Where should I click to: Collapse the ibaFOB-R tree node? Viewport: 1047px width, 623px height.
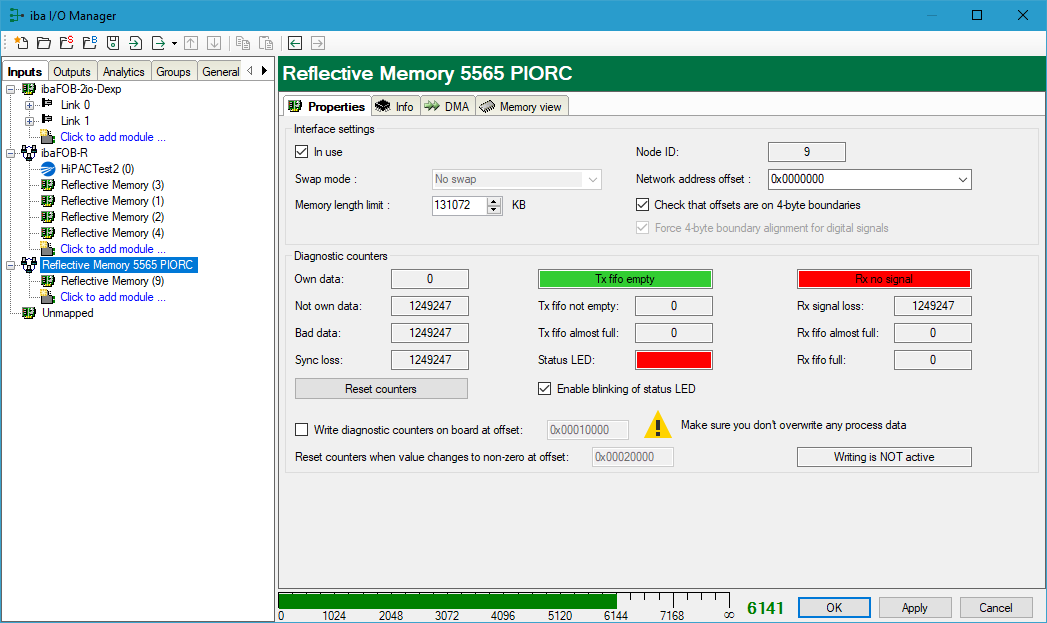[x=11, y=153]
